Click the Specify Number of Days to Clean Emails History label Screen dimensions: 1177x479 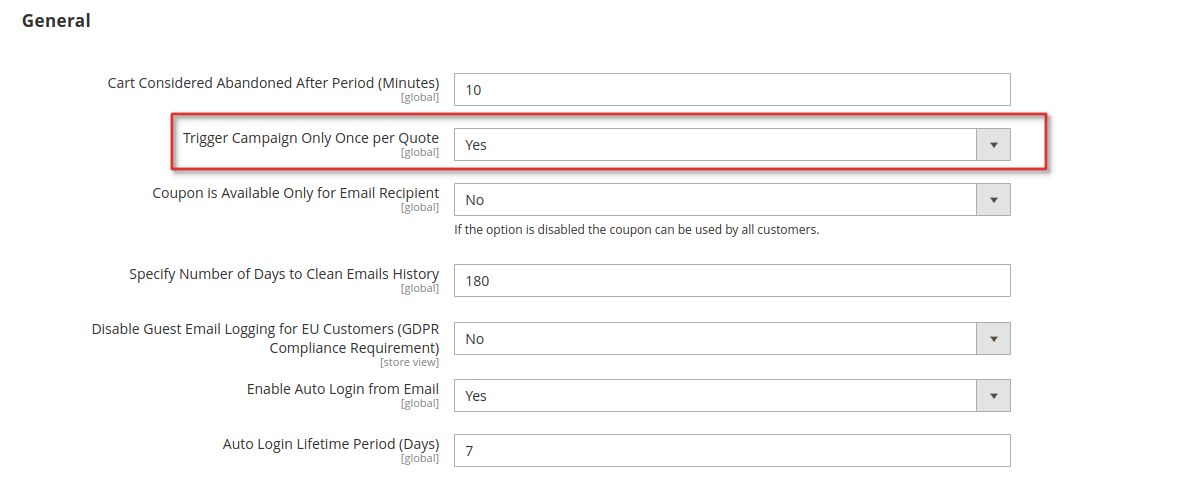coord(284,274)
